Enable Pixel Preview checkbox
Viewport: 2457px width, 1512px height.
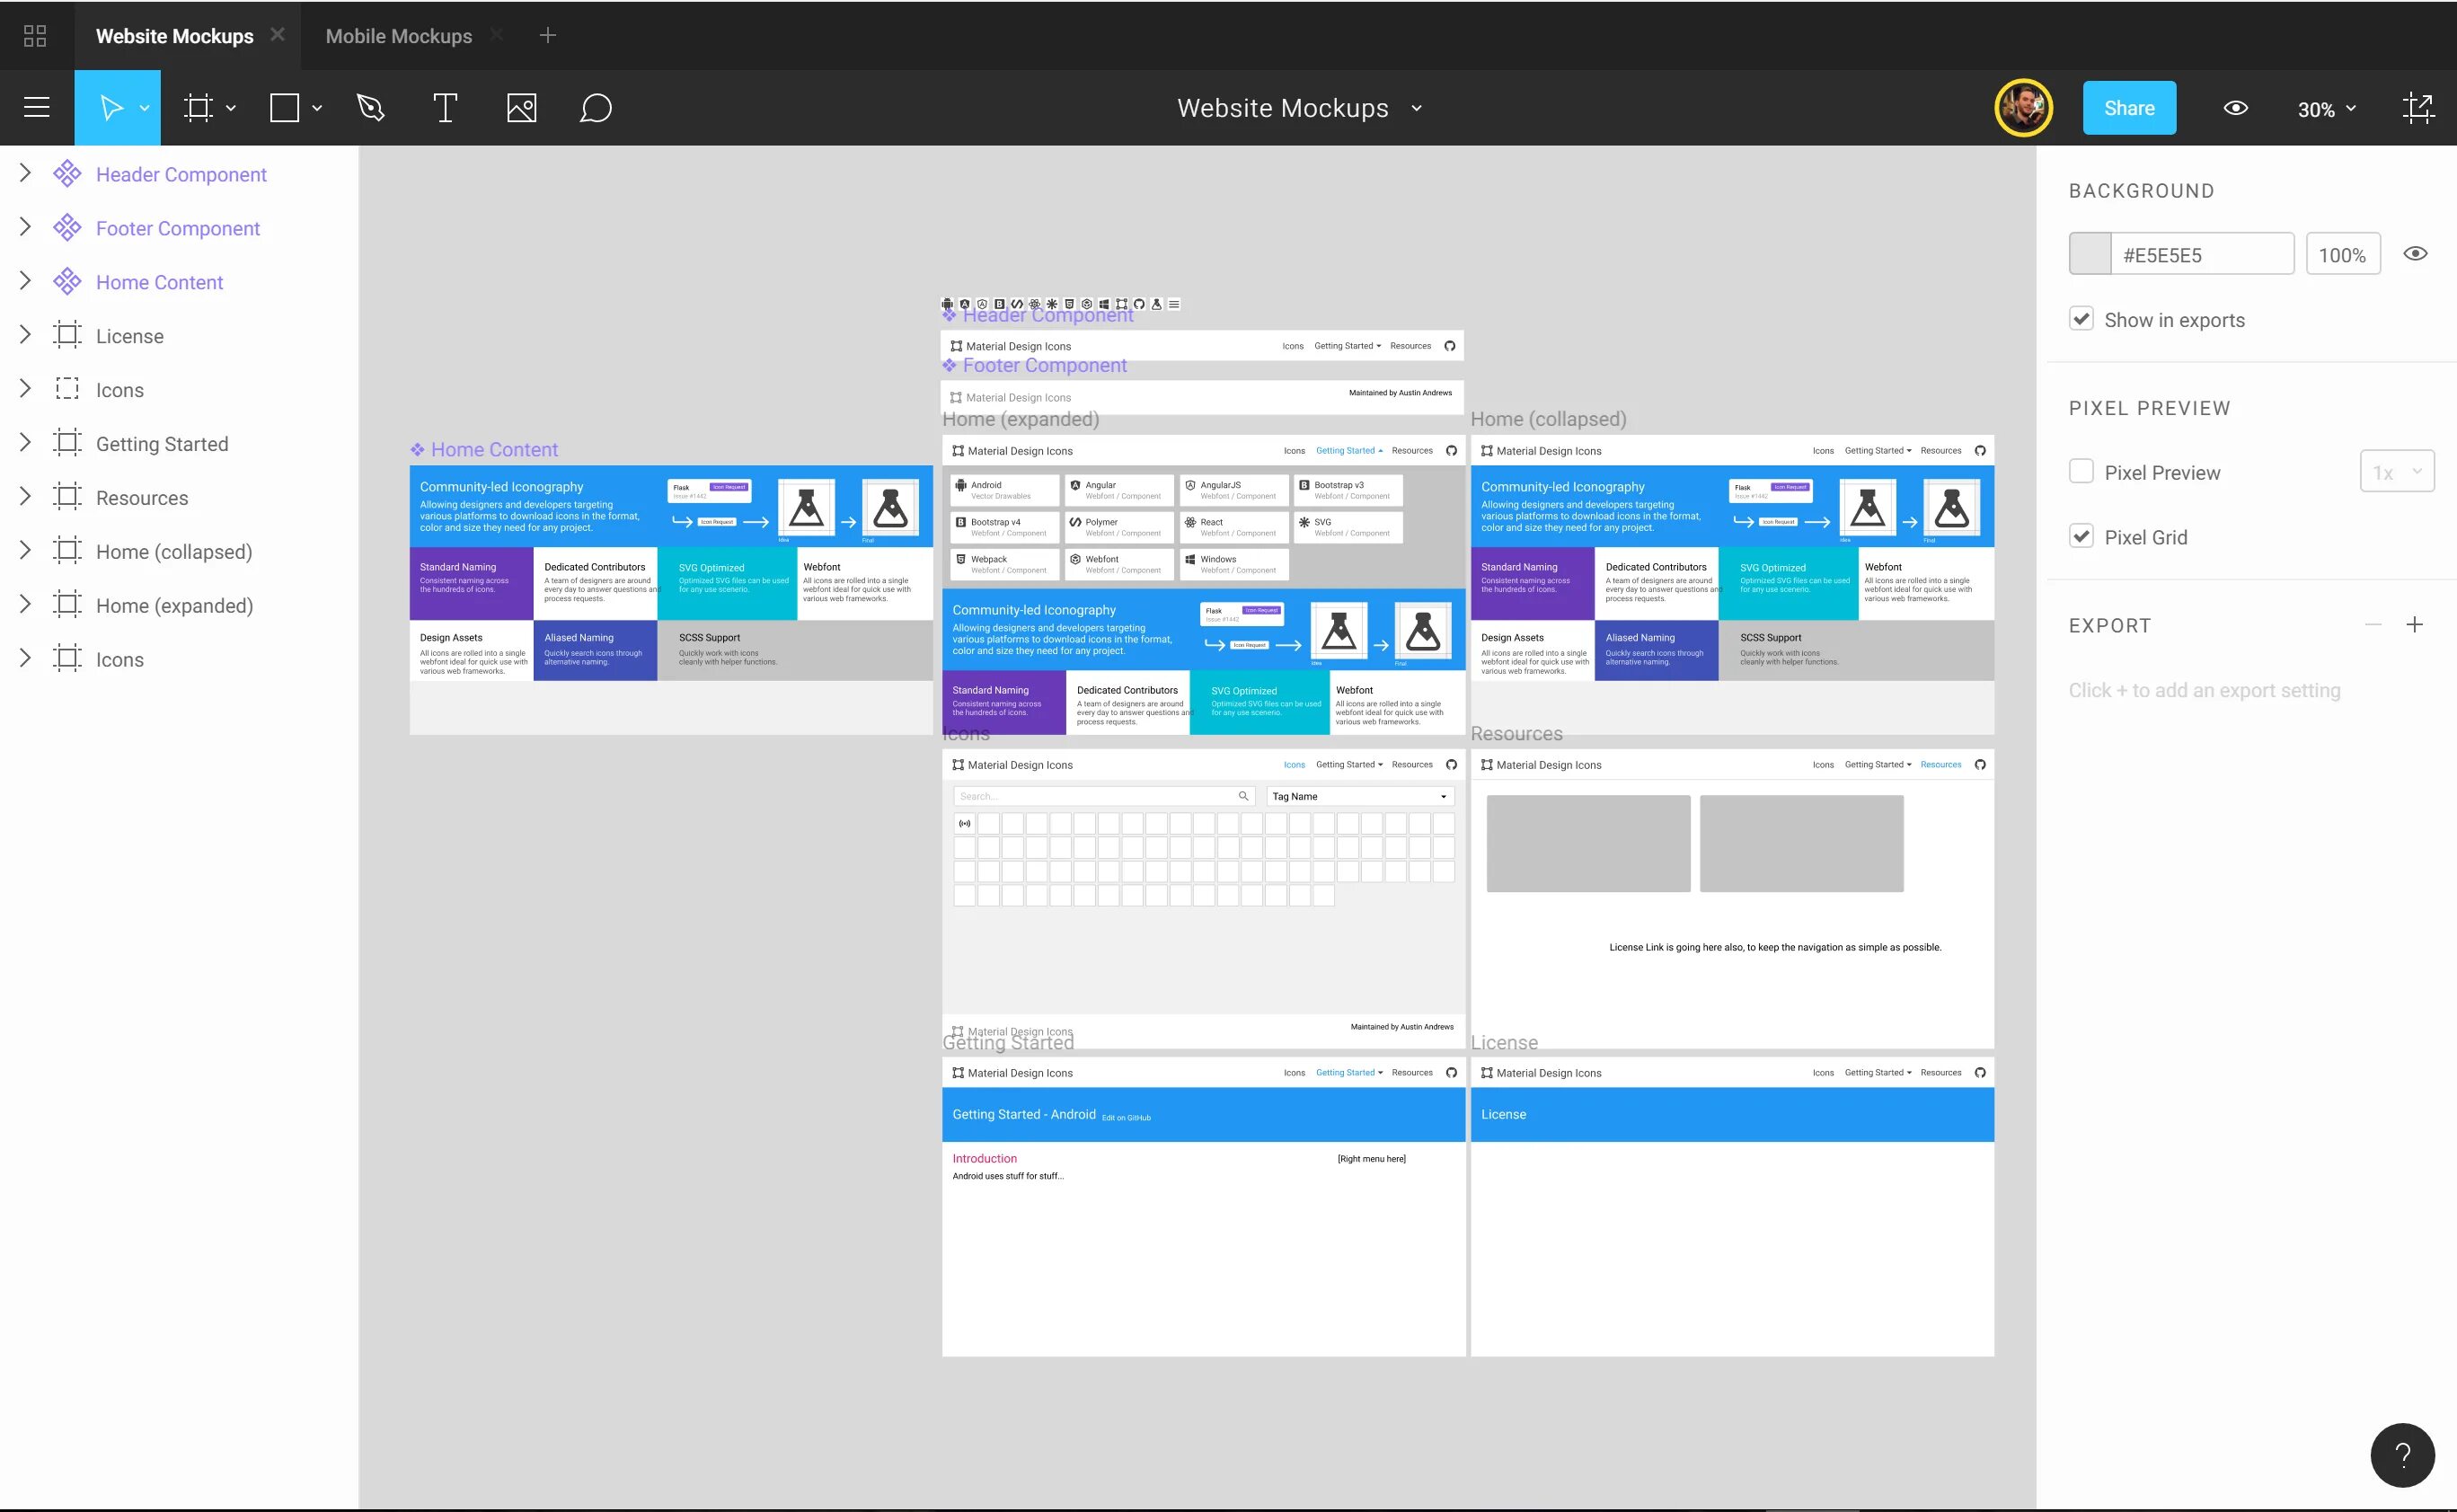click(2081, 473)
